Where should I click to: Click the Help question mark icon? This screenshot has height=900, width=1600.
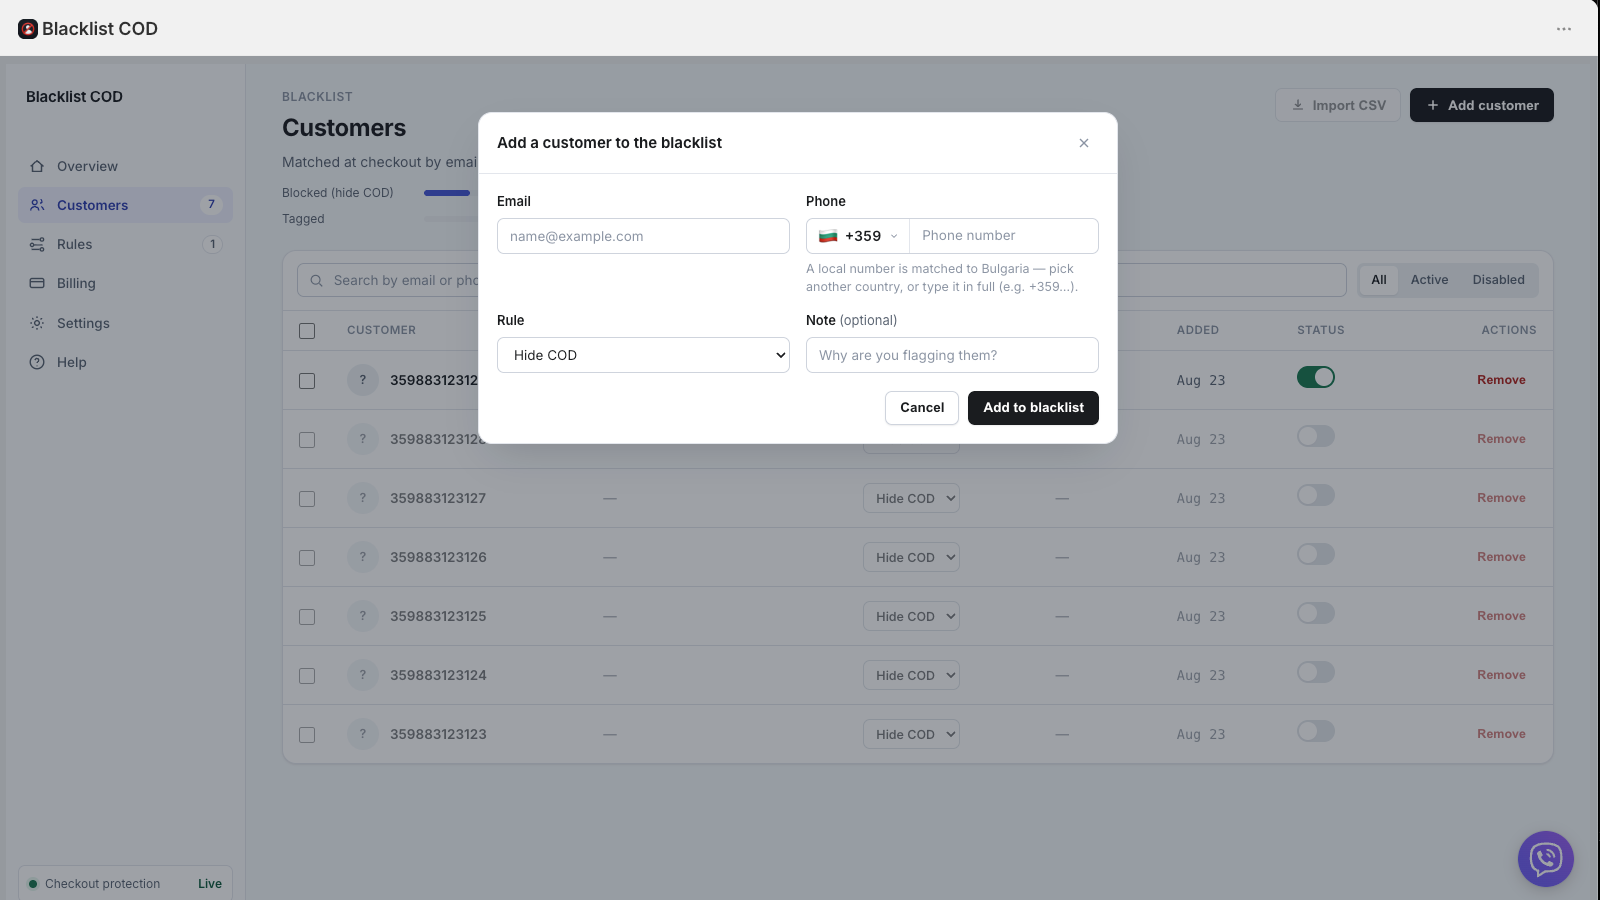coord(37,362)
